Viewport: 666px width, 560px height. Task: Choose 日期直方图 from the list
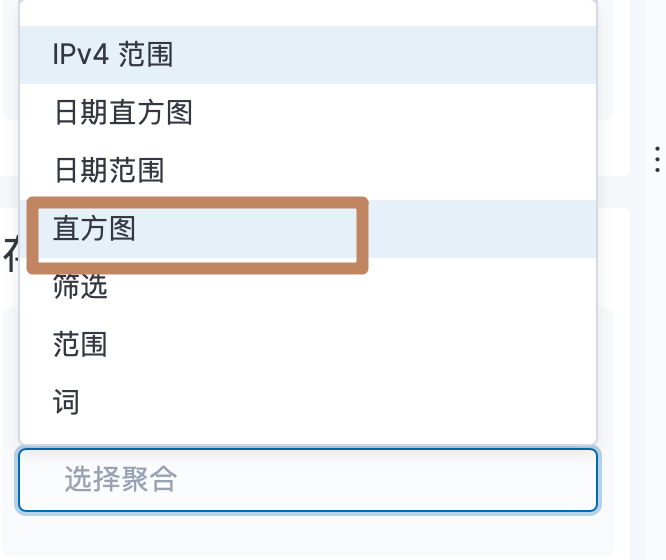pos(308,113)
